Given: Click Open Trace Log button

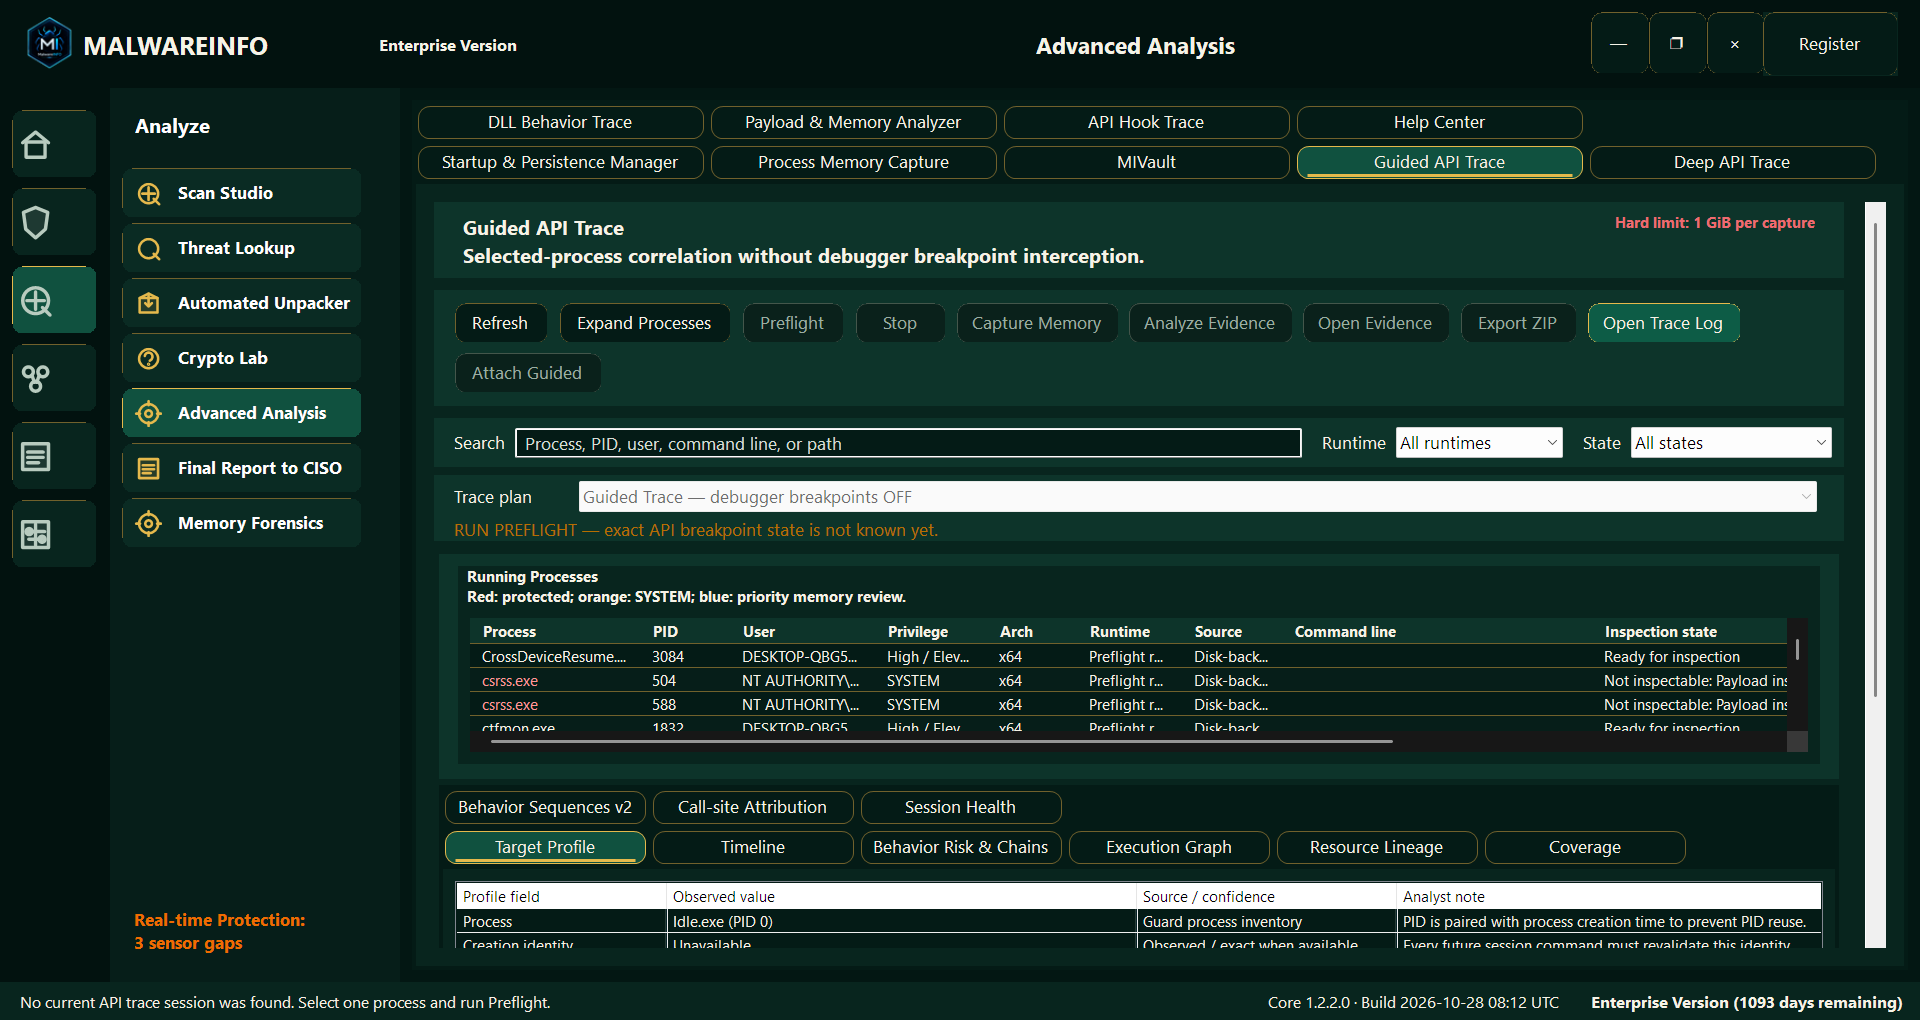Looking at the screenshot, I should coord(1663,323).
